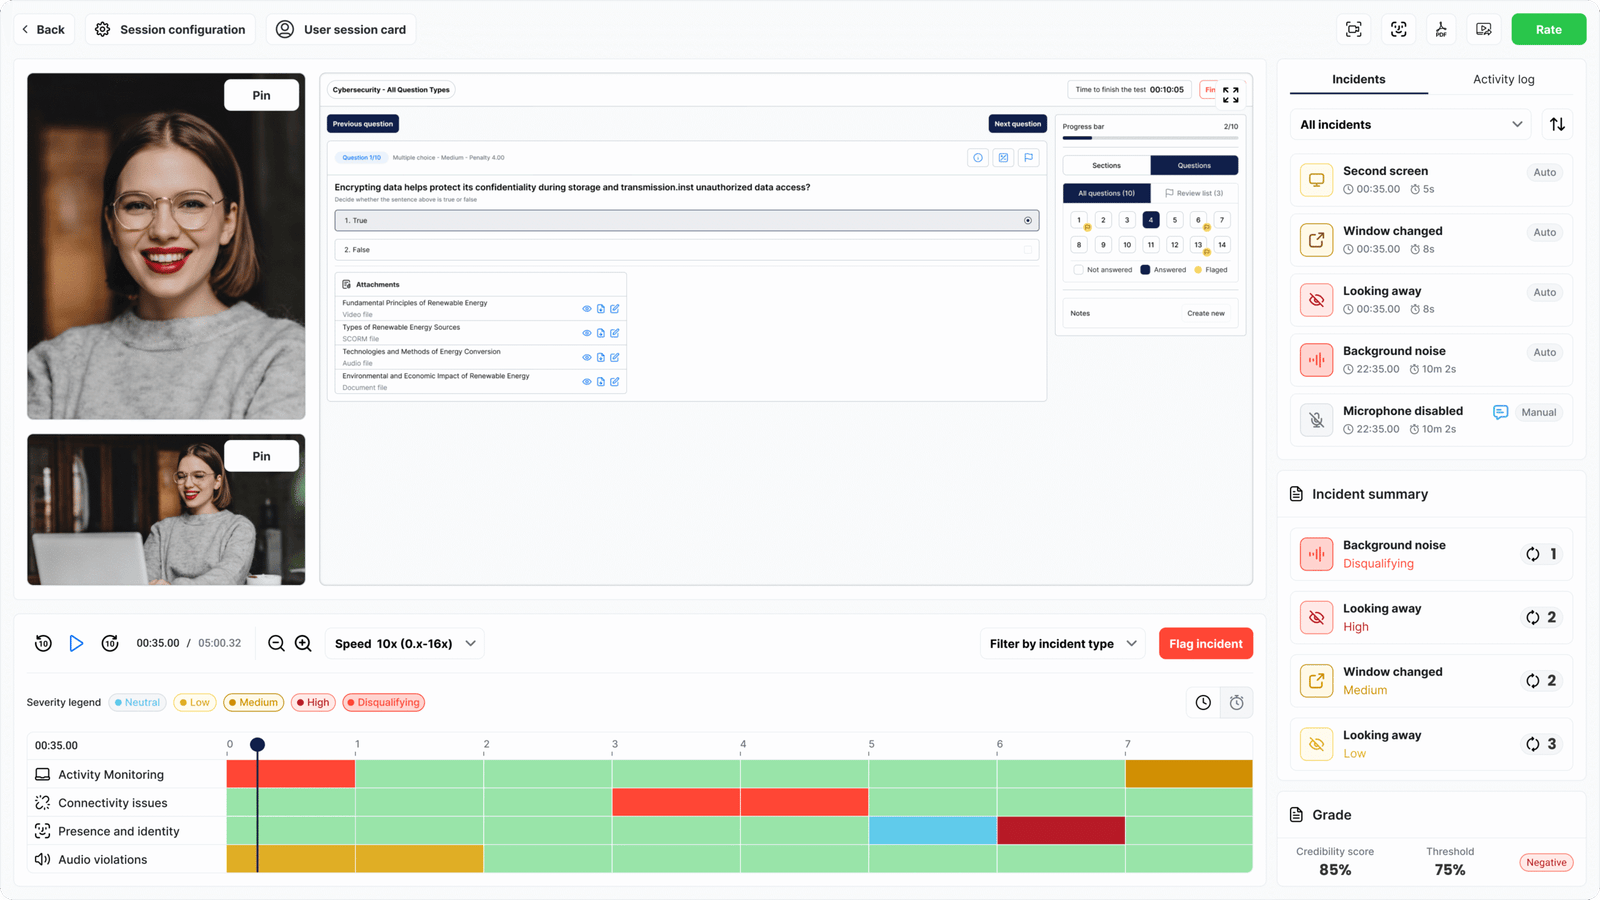The height and width of the screenshot is (900, 1600).
Task: Open the User session card
Action: pos(342,29)
